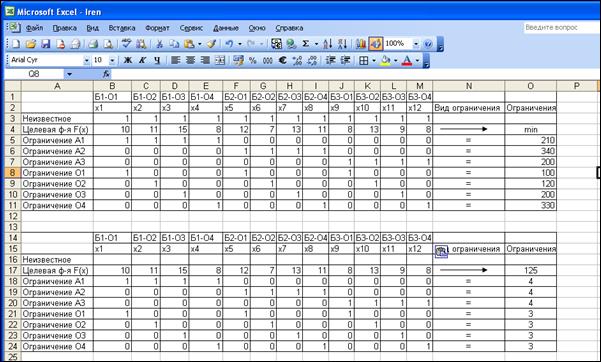601x362 pixels.
Task: Apply the yellow fill color bucket
Action: 386,60
